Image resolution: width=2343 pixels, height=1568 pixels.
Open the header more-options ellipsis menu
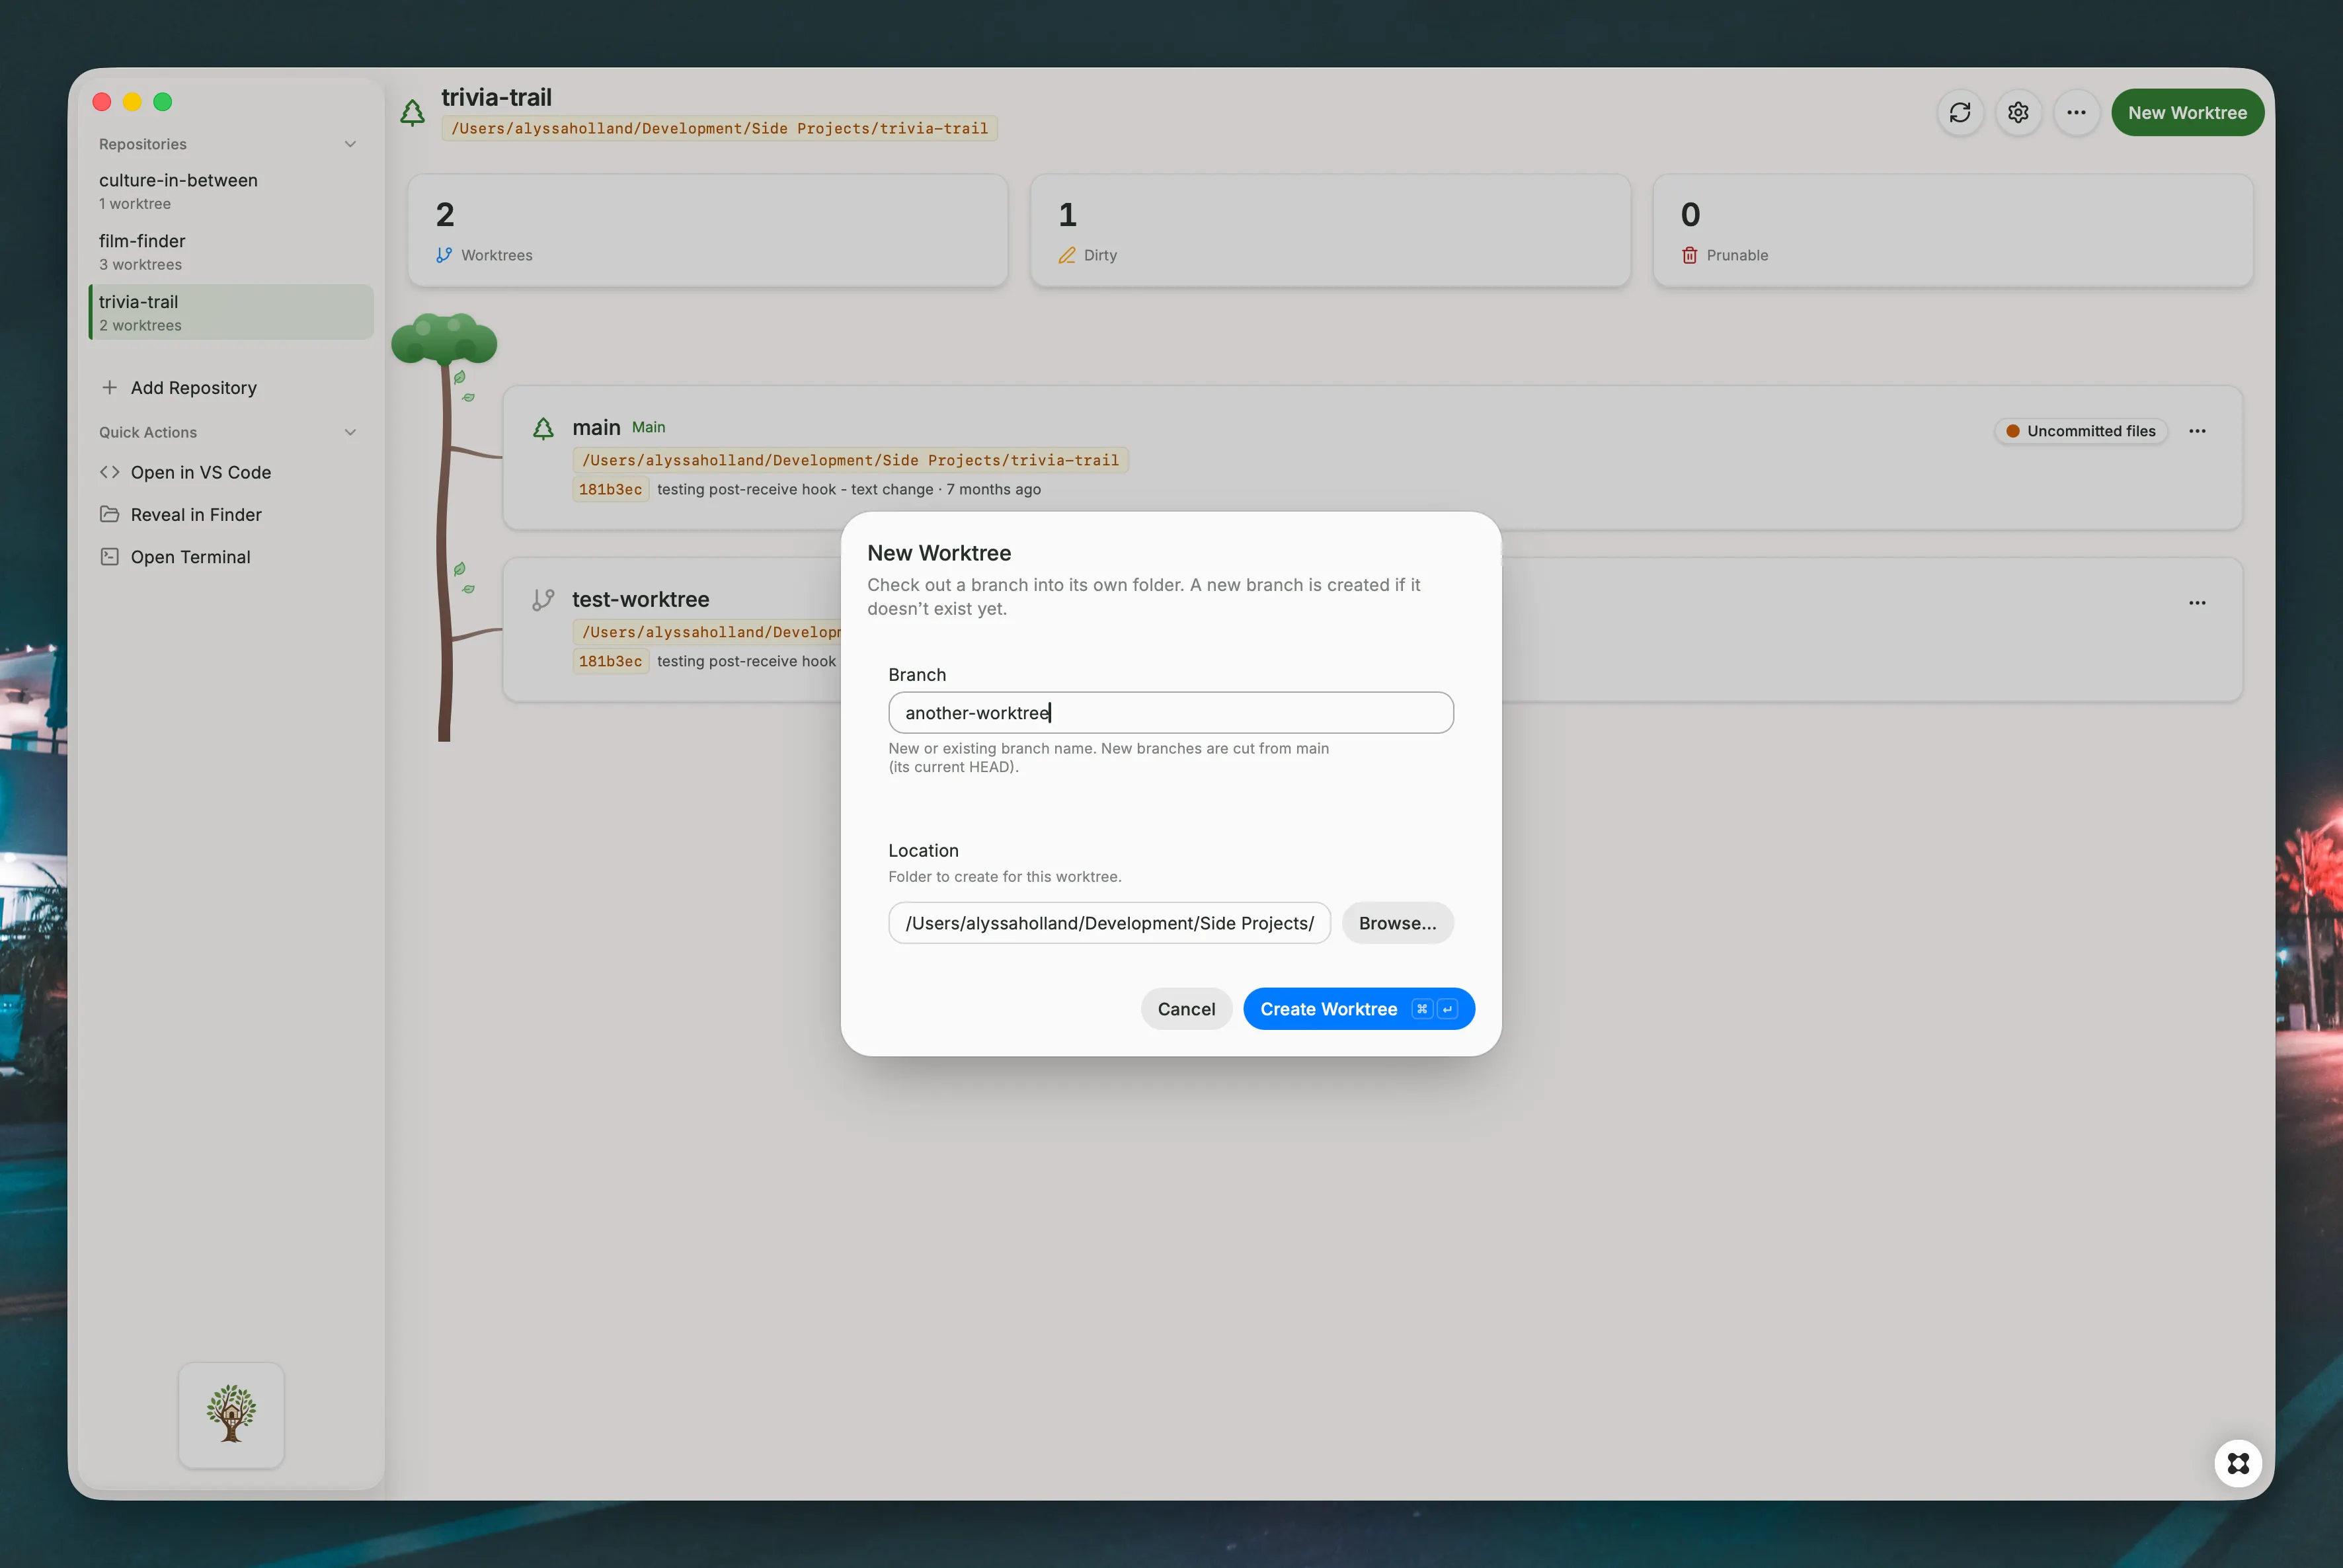(x=2076, y=112)
